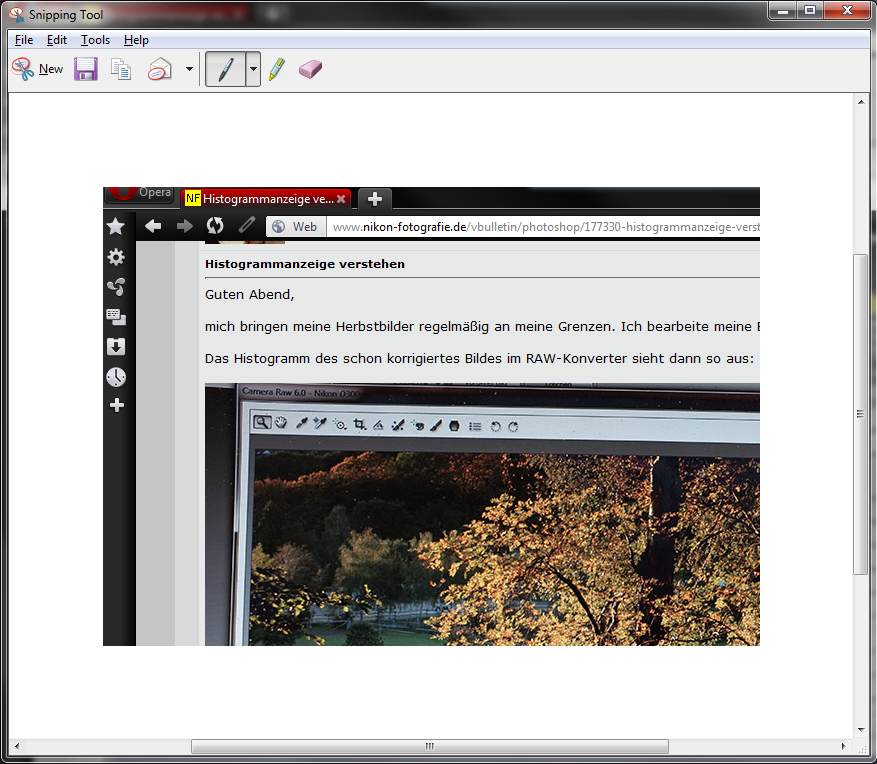Click the chat windows sidebar icon

(116, 317)
